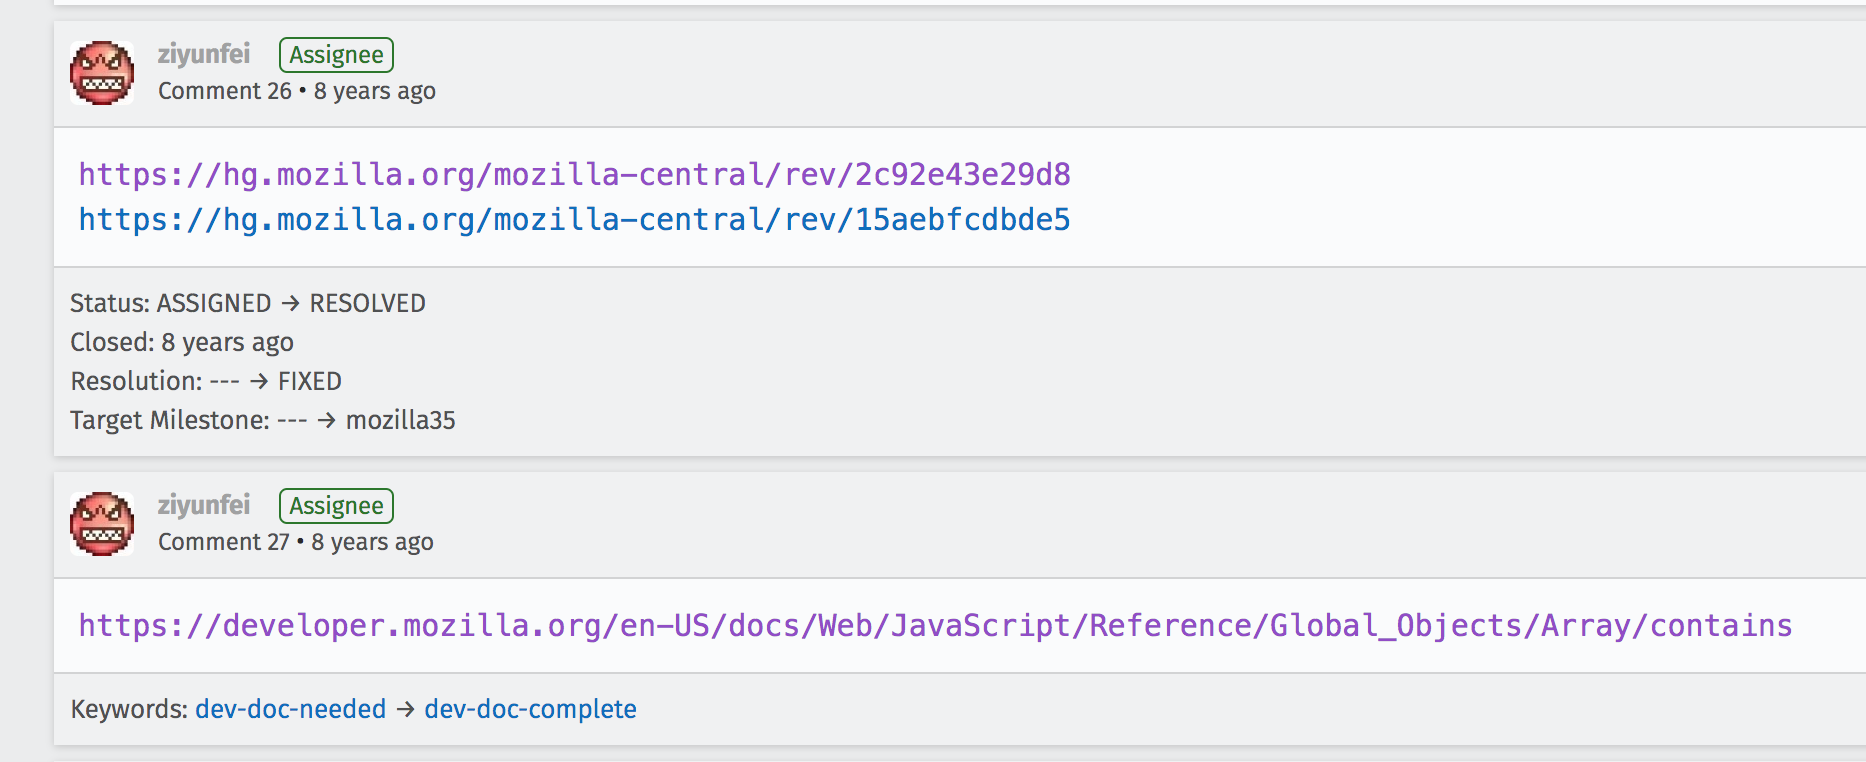1866x762 pixels.
Task: Open the mozilla-central rev 15aebfcdbde5 link
Action: pos(574,220)
